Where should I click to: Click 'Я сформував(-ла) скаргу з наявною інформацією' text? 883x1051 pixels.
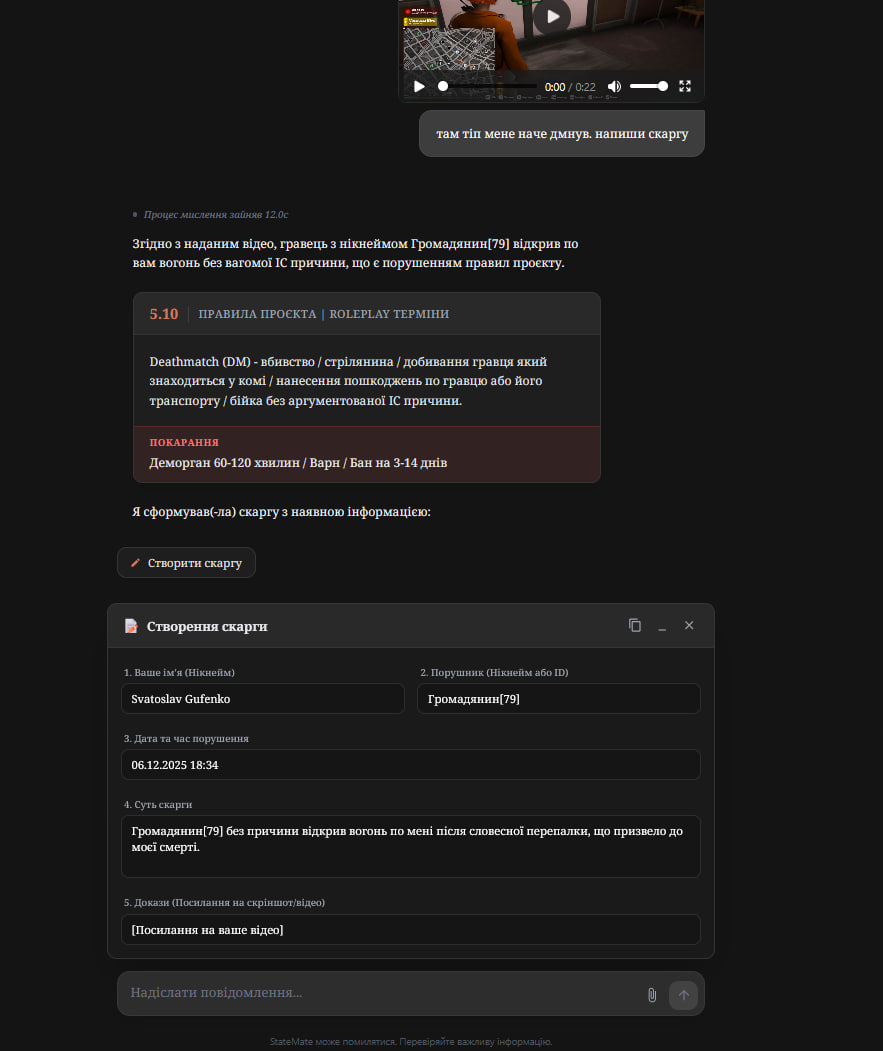pos(281,511)
